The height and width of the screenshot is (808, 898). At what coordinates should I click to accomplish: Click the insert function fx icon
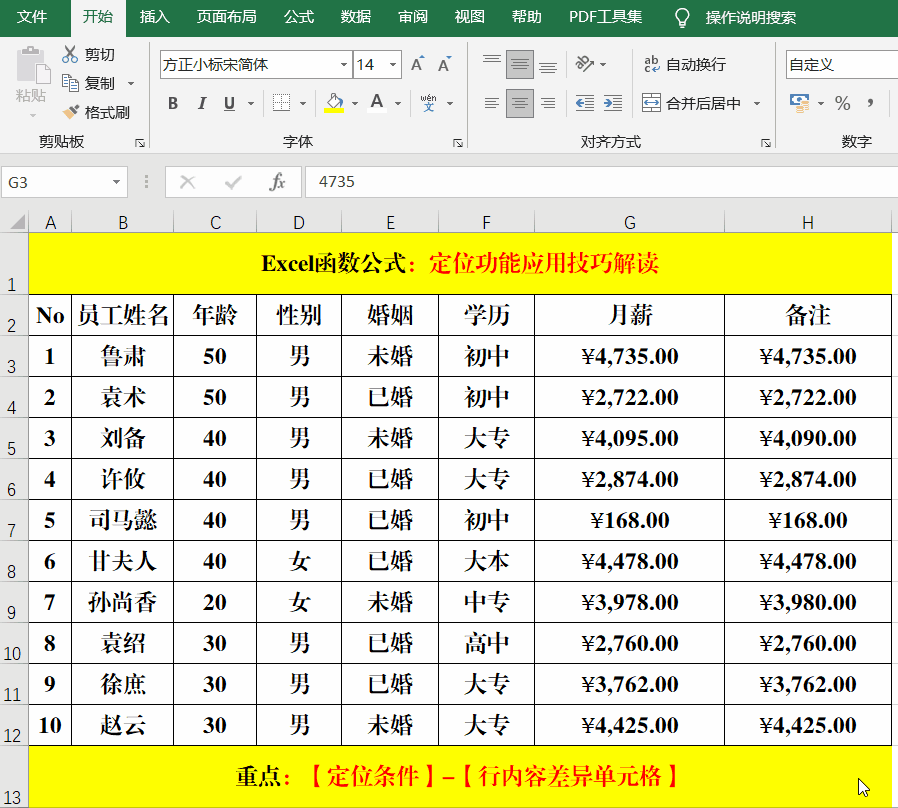(277, 182)
